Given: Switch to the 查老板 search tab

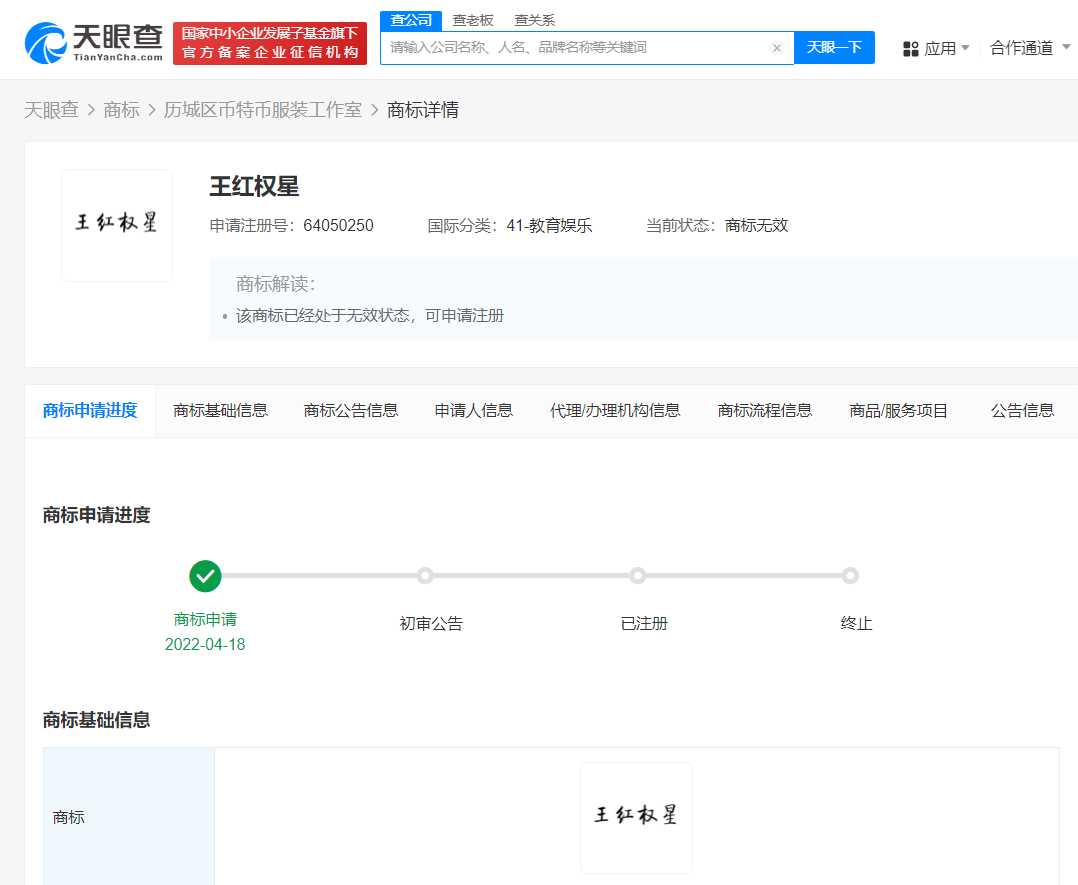Looking at the screenshot, I should click(471, 19).
